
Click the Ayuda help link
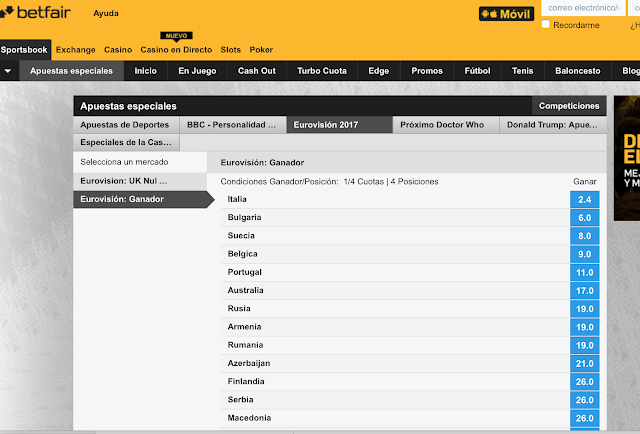pyautogui.click(x=105, y=14)
